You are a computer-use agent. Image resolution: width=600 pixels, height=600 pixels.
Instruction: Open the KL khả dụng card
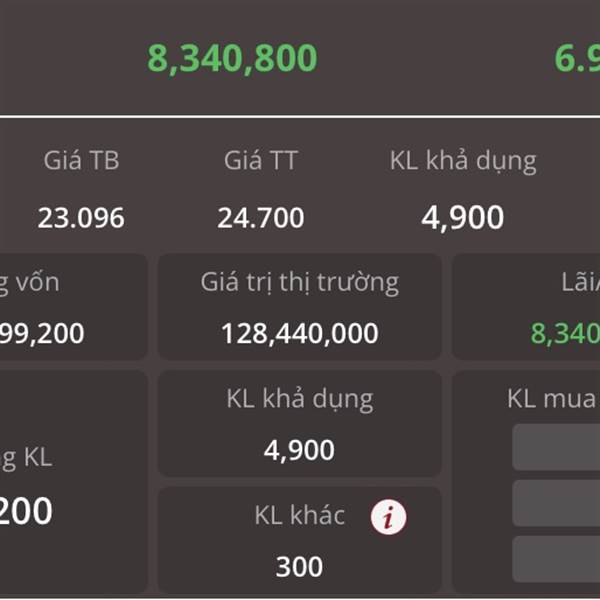point(300,424)
